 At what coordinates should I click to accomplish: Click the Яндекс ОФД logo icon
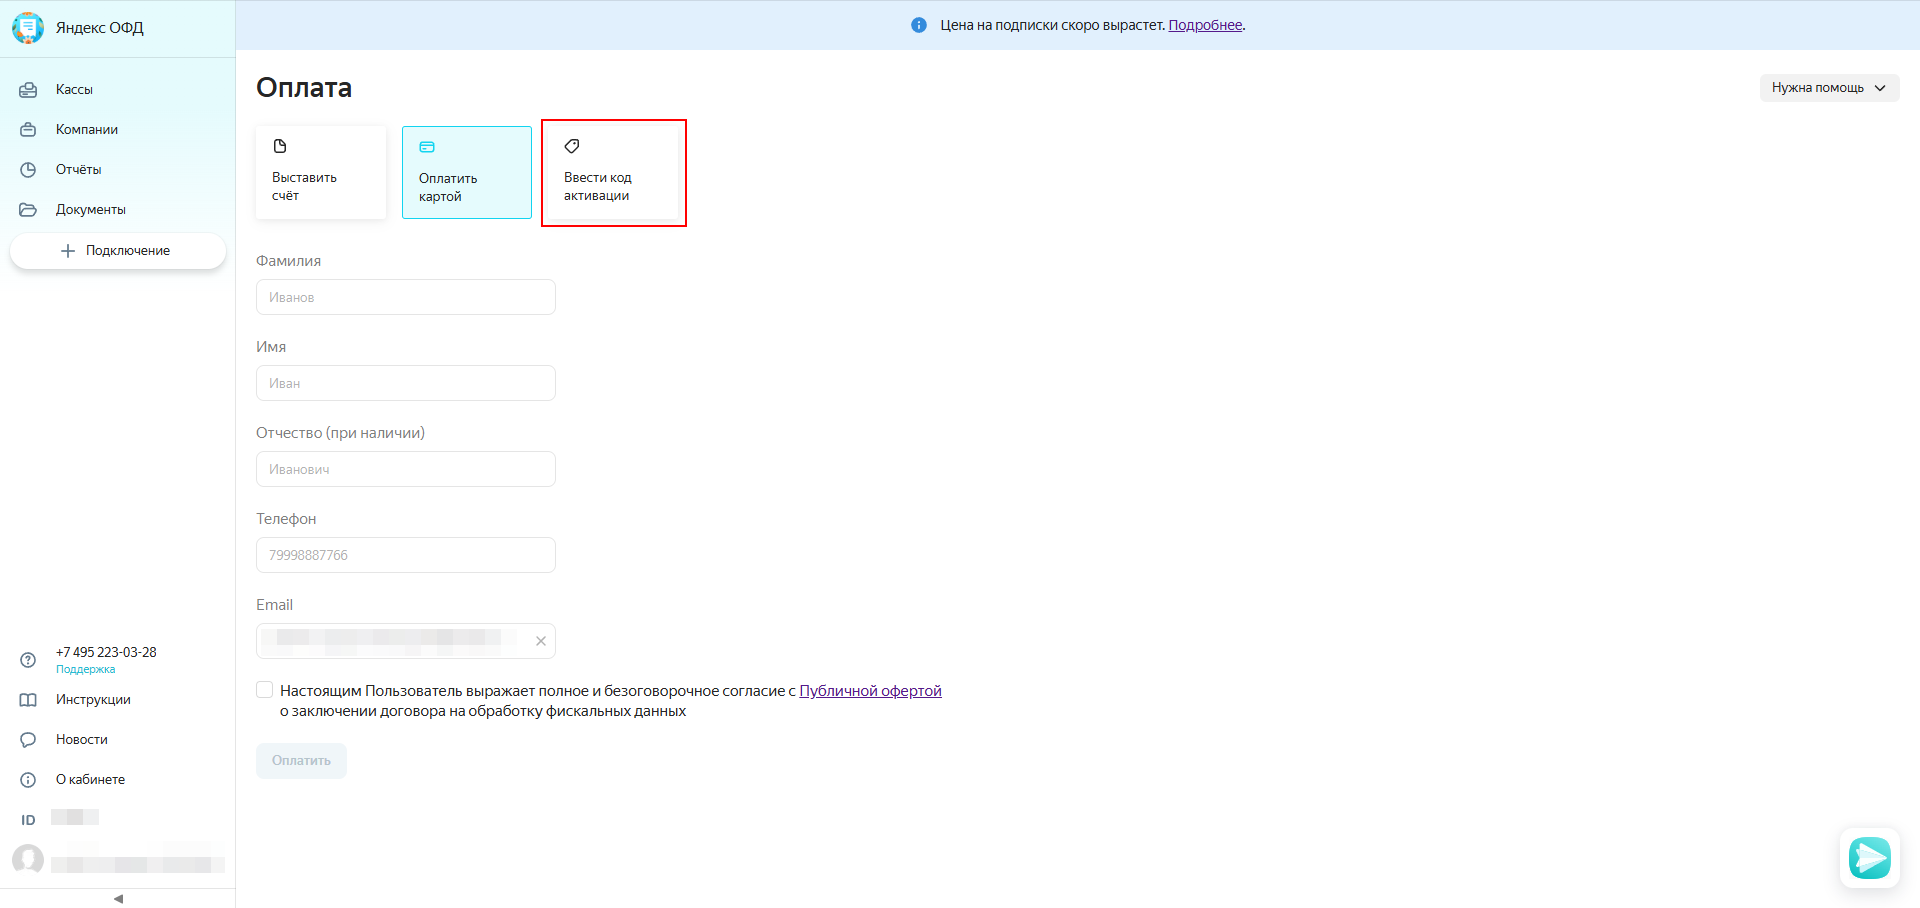click(x=28, y=28)
